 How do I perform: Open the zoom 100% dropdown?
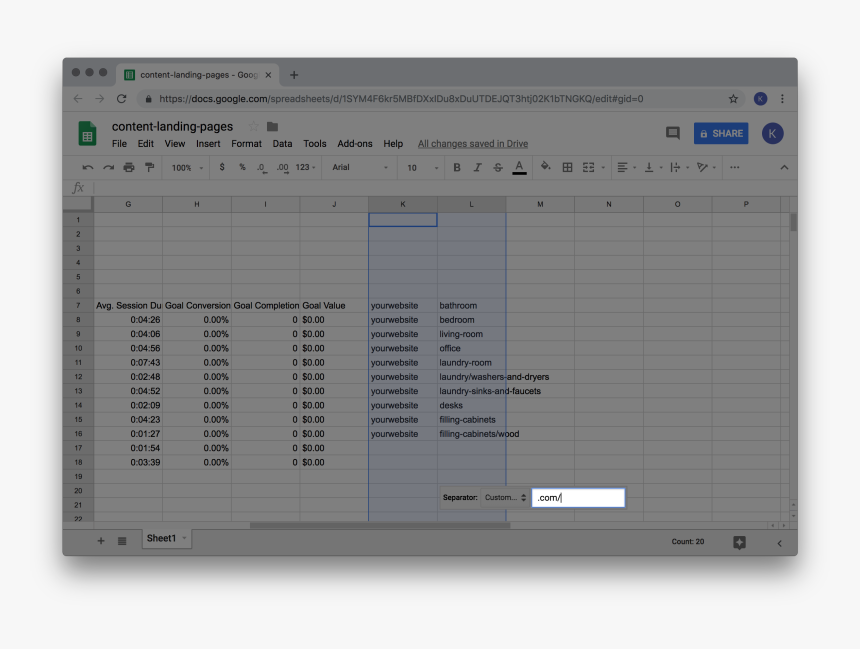click(187, 168)
